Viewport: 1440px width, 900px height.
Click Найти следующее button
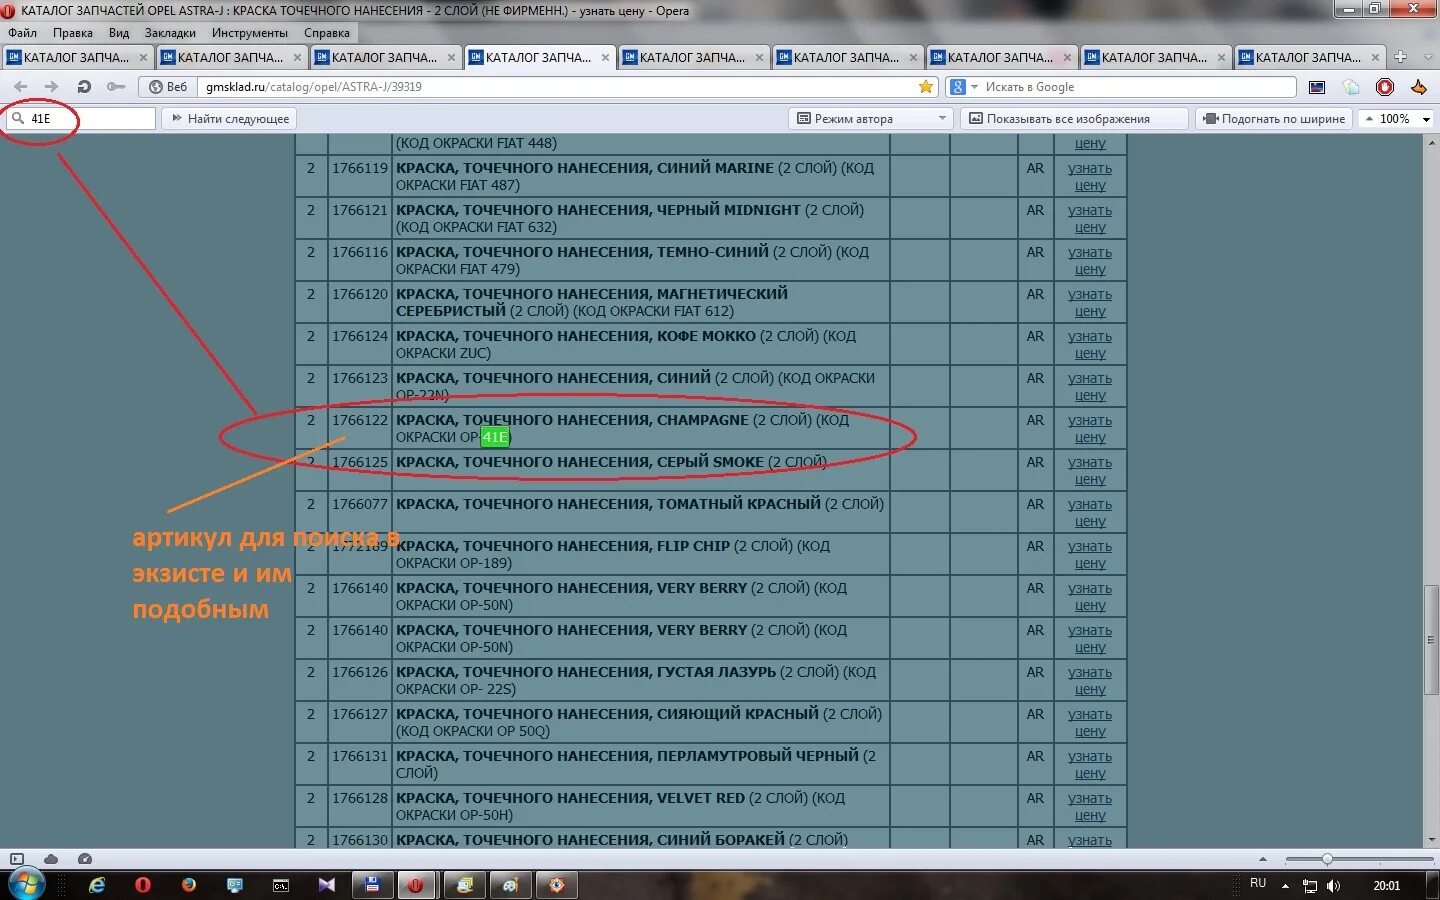pos(230,118)
